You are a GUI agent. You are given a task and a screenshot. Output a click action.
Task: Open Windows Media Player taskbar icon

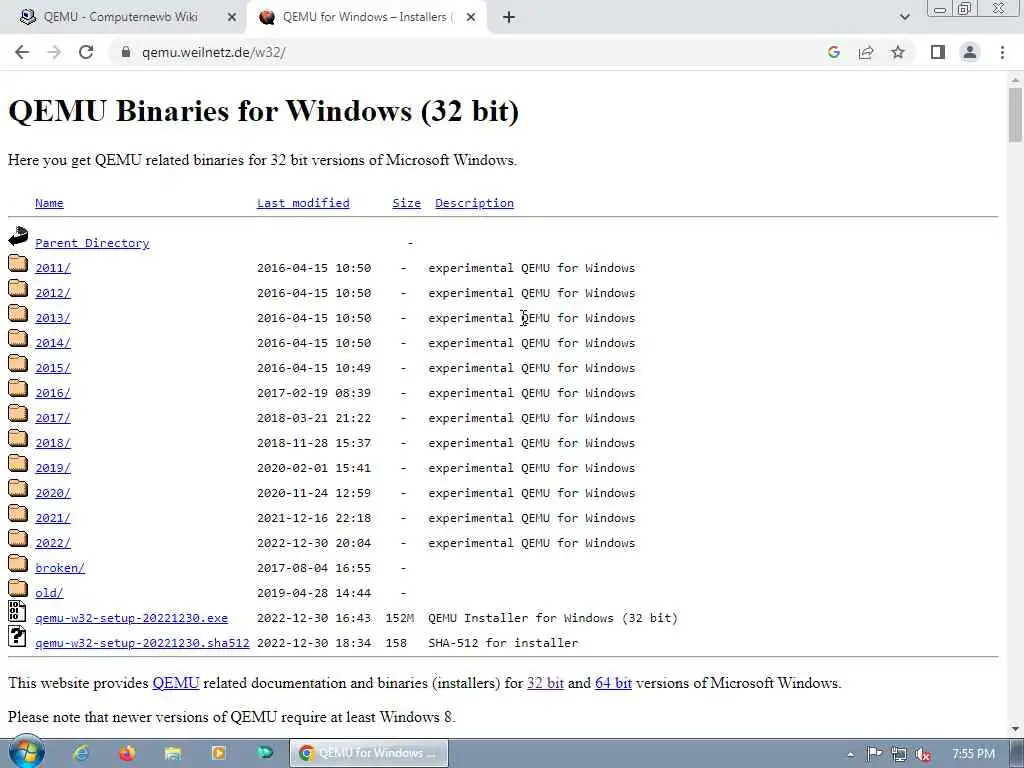(x=219, y=754)
